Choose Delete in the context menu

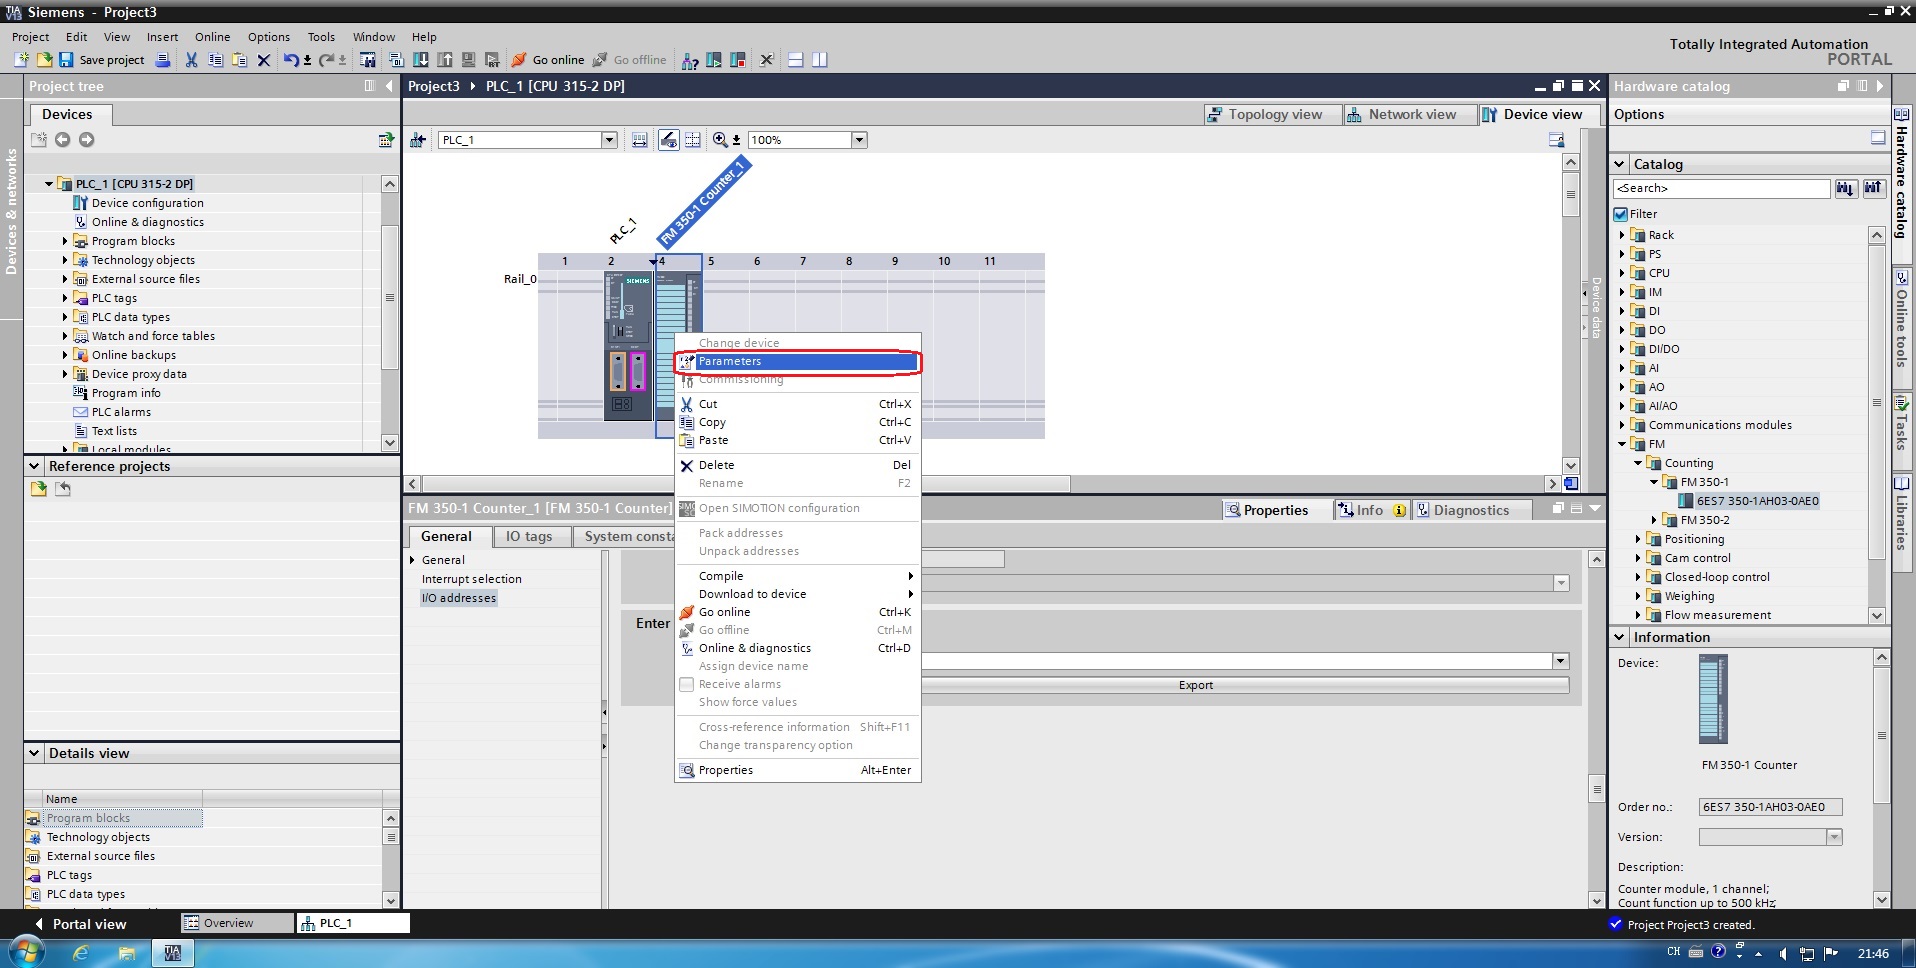tap(797, 465)
